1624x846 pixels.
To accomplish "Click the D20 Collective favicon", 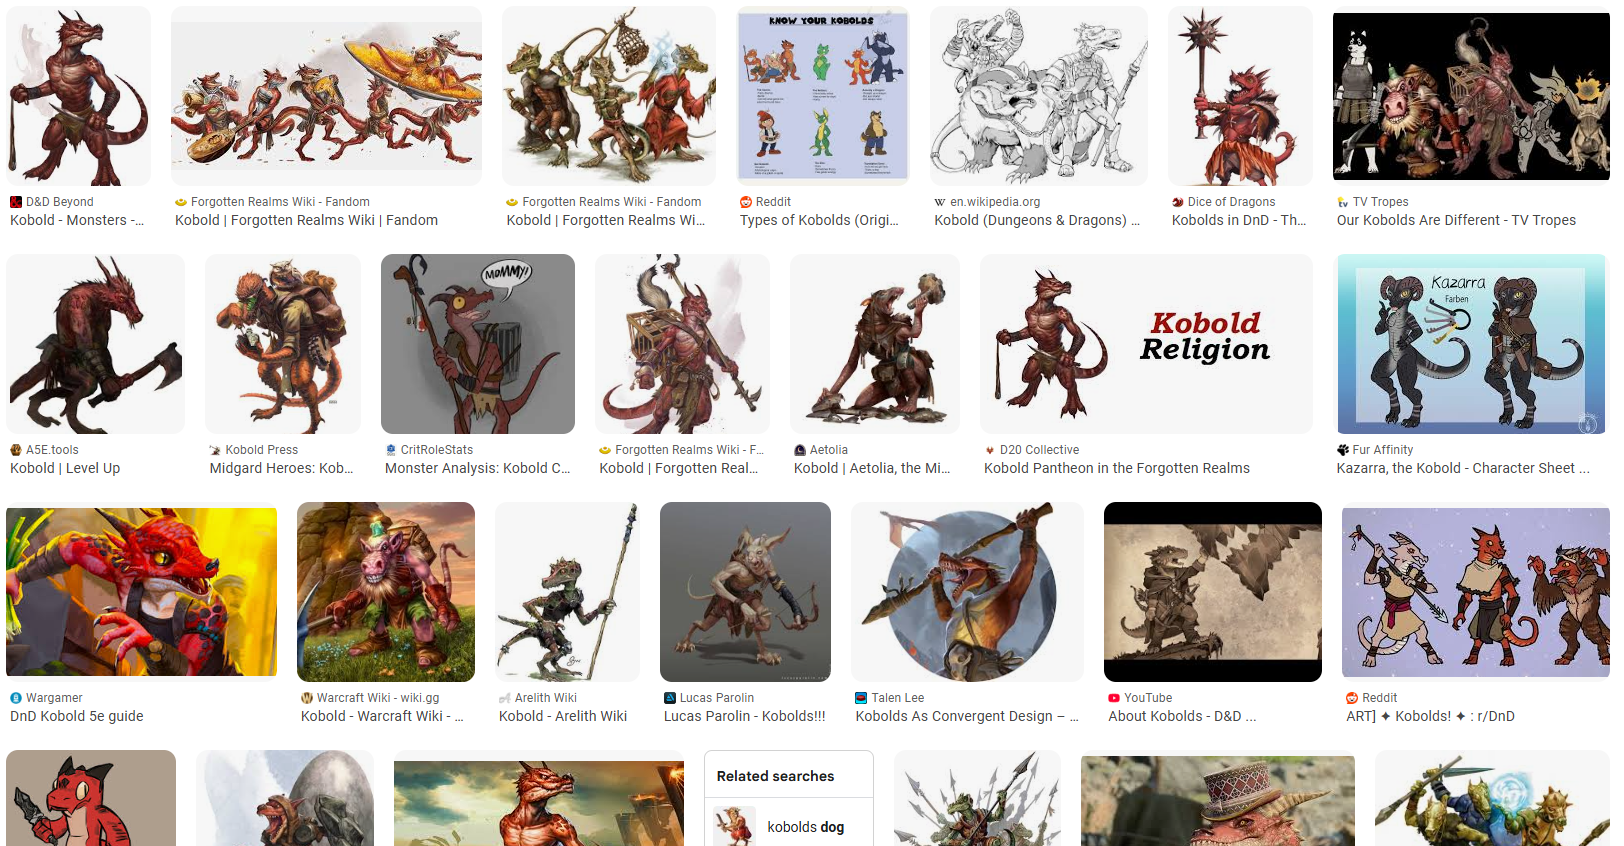I will coord(990,450).
